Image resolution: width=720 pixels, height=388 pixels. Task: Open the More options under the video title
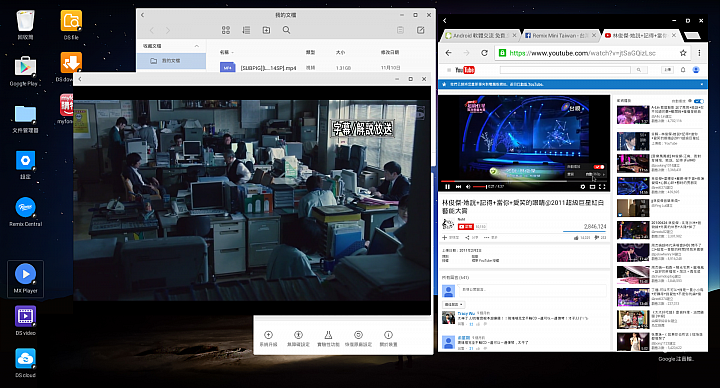pos(490,237)
